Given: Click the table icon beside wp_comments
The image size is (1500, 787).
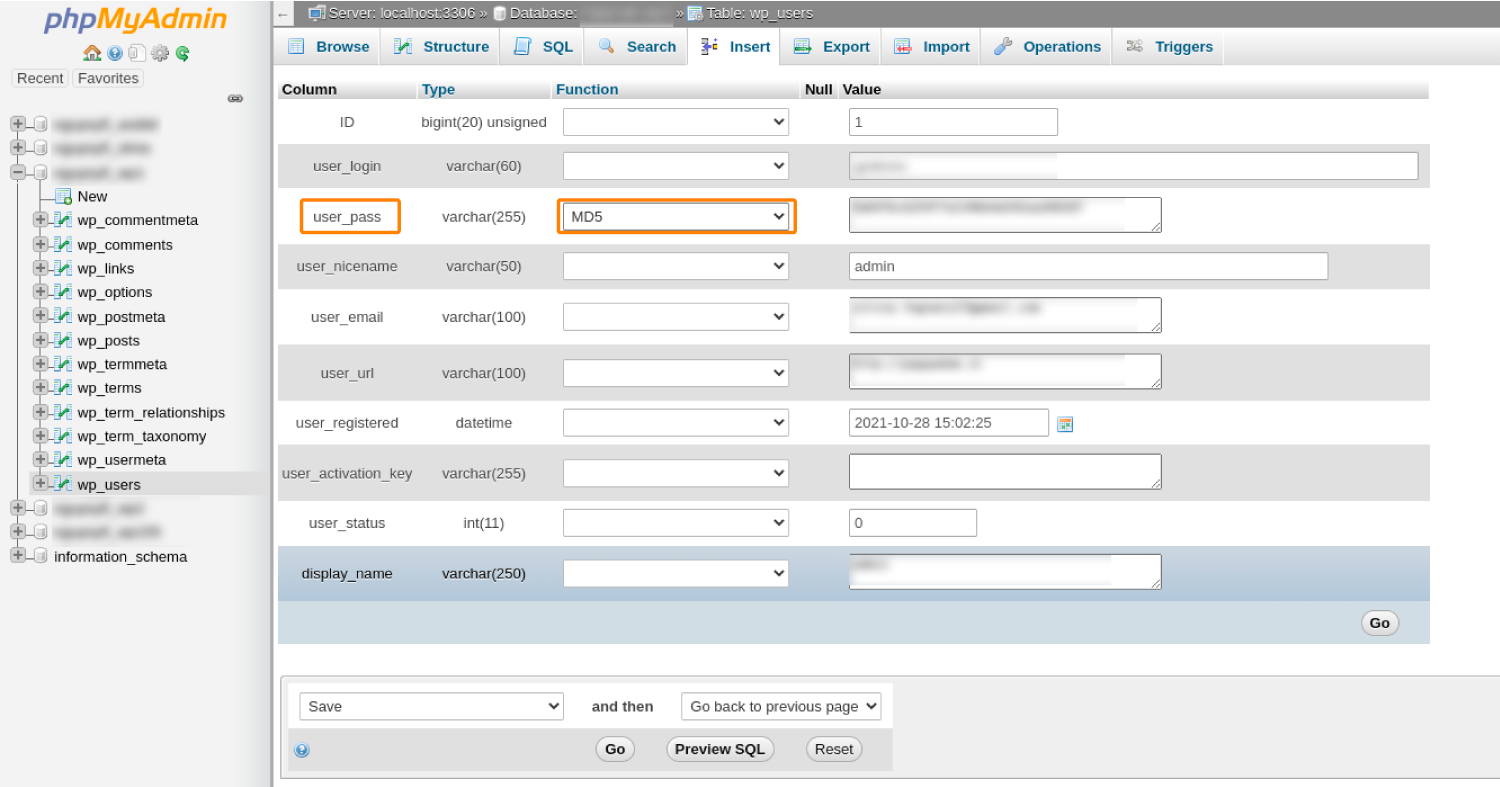Looking at the screenshot, I should [x=63, y=244].
